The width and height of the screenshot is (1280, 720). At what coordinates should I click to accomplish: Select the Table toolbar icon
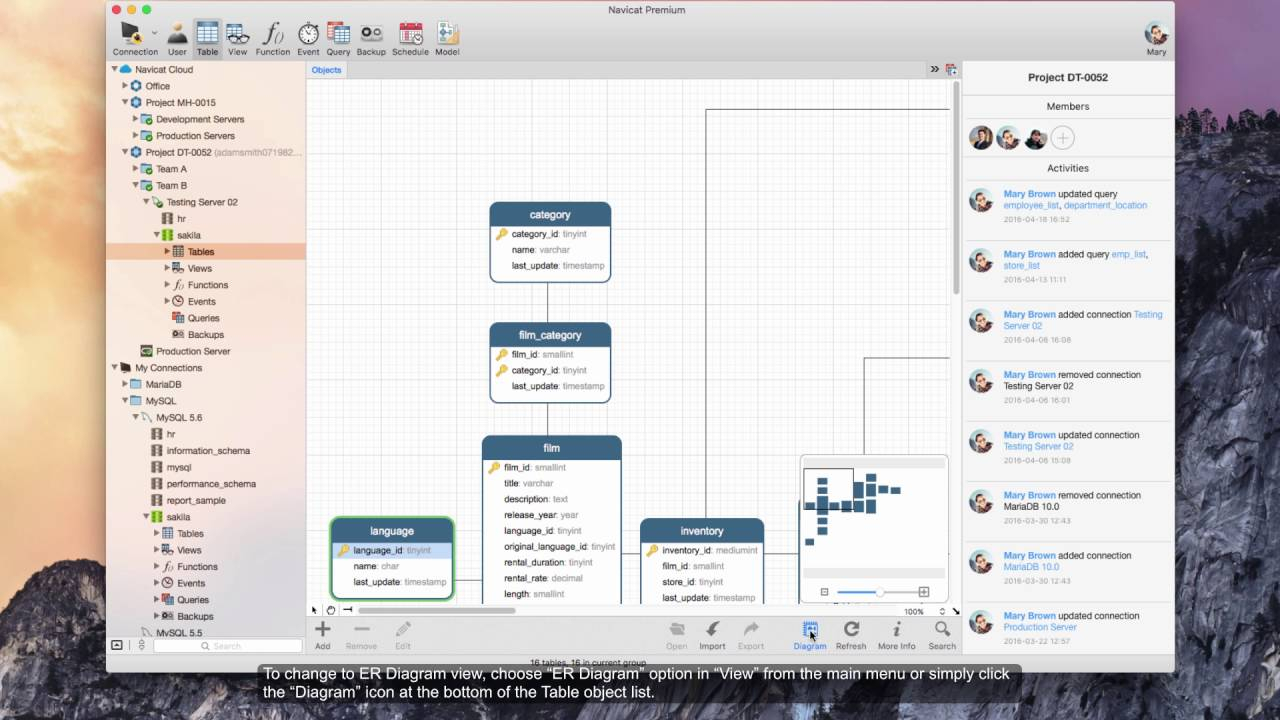[x=207, y=38]
